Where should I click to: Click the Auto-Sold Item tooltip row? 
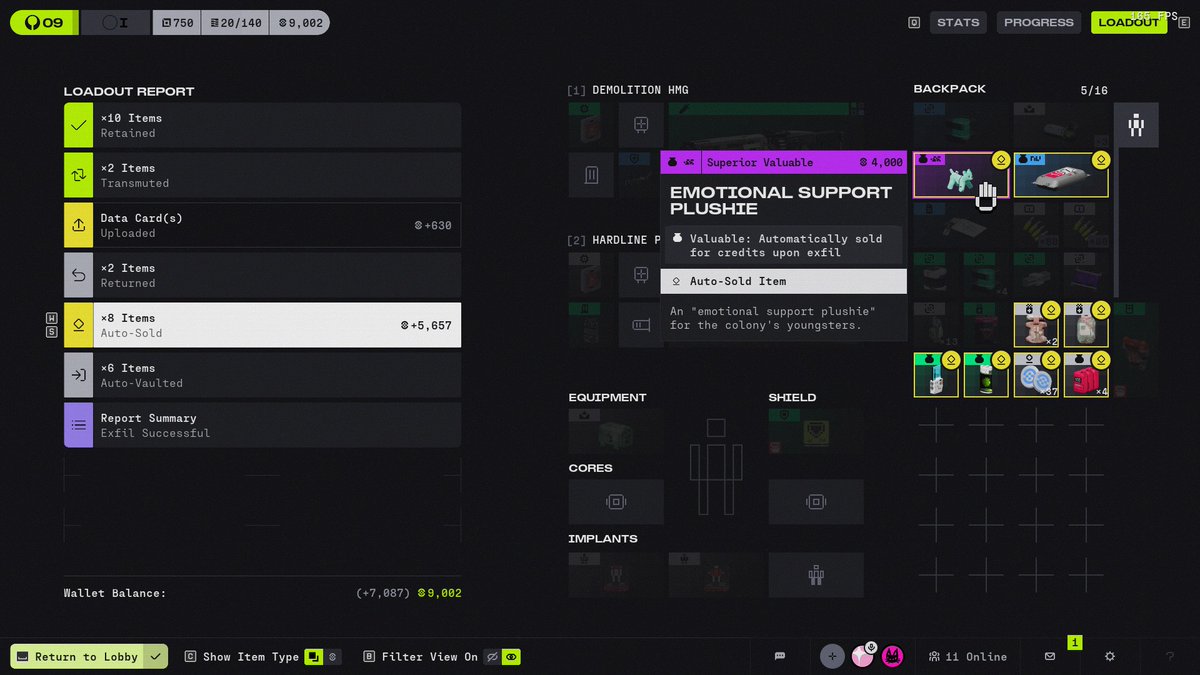[x=784, y=281]
